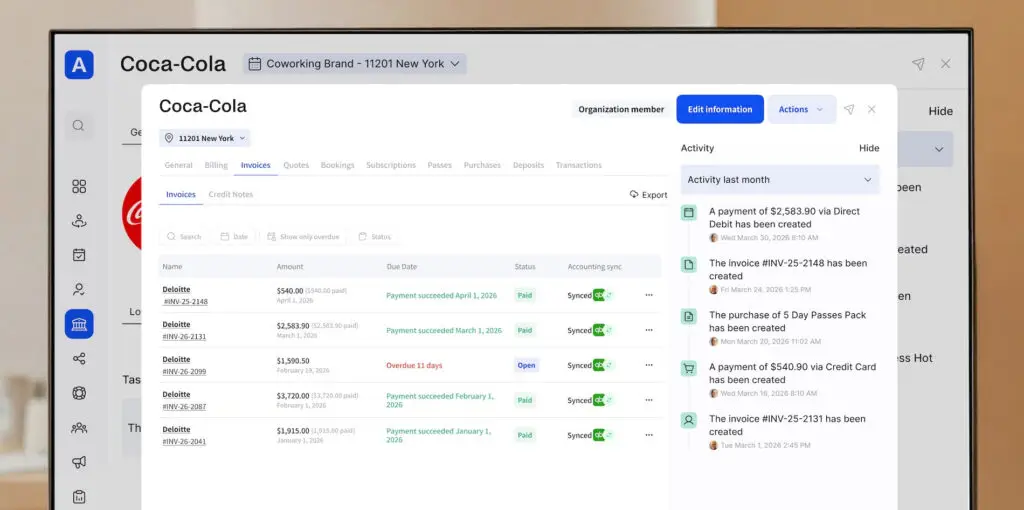
Task: Export the invoices list
Action: (x=648, y=195)
